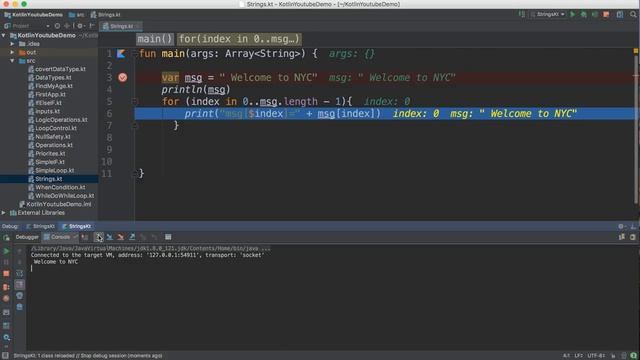Click Pause Program icon in debug sidebar
This screenshot has width=640, height=360.
(6, 262)
